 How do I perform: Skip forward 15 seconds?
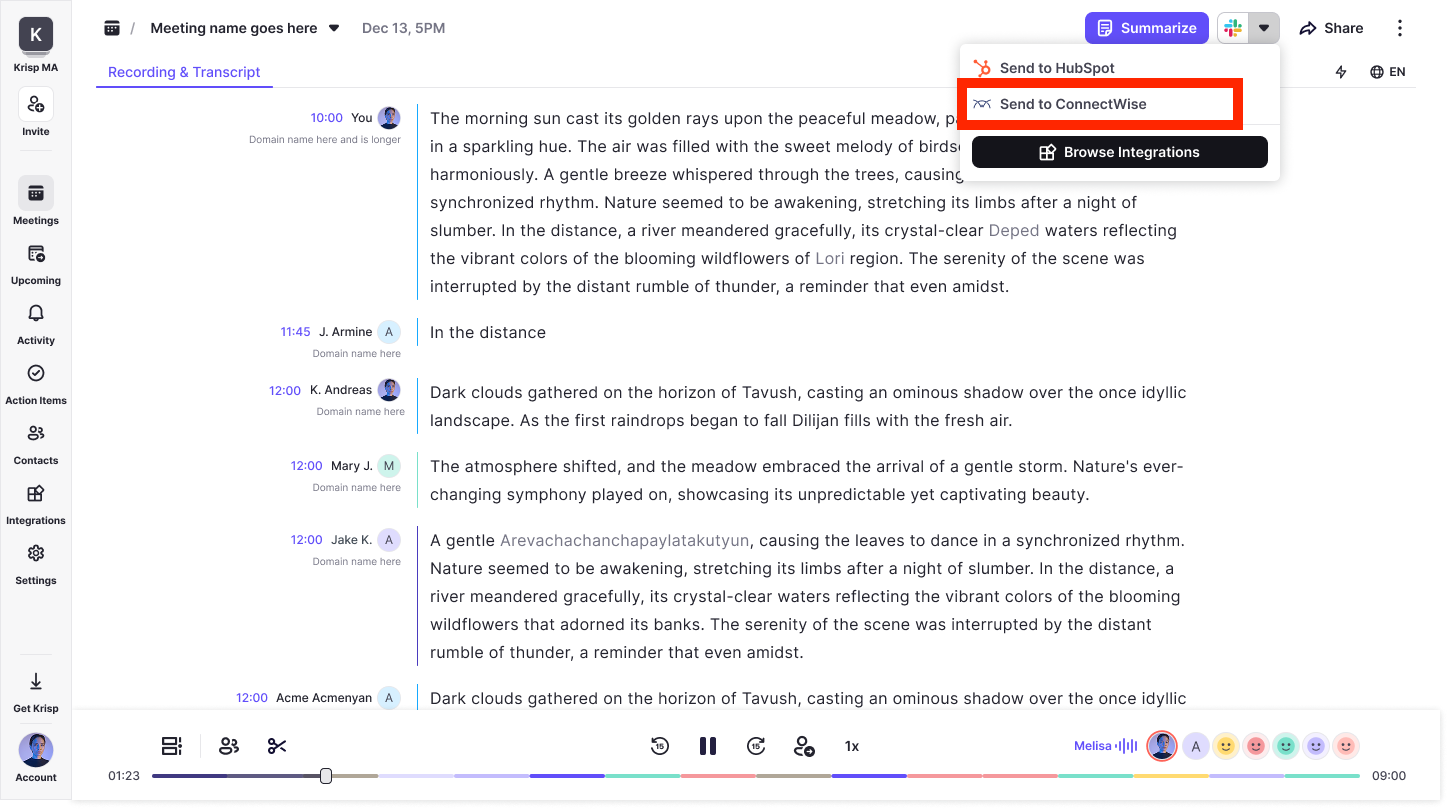click(756, 746)
